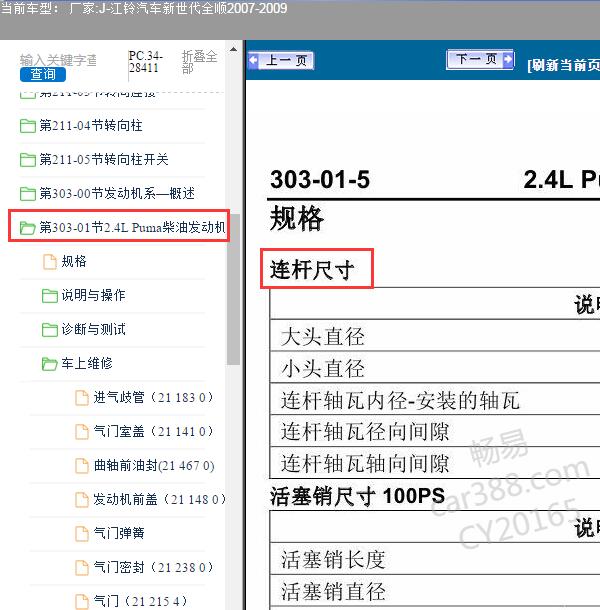Select 连杆轴瓦轴向间隙 table row
This screenshot has height=610, width=600.
[x=435, y=463]
